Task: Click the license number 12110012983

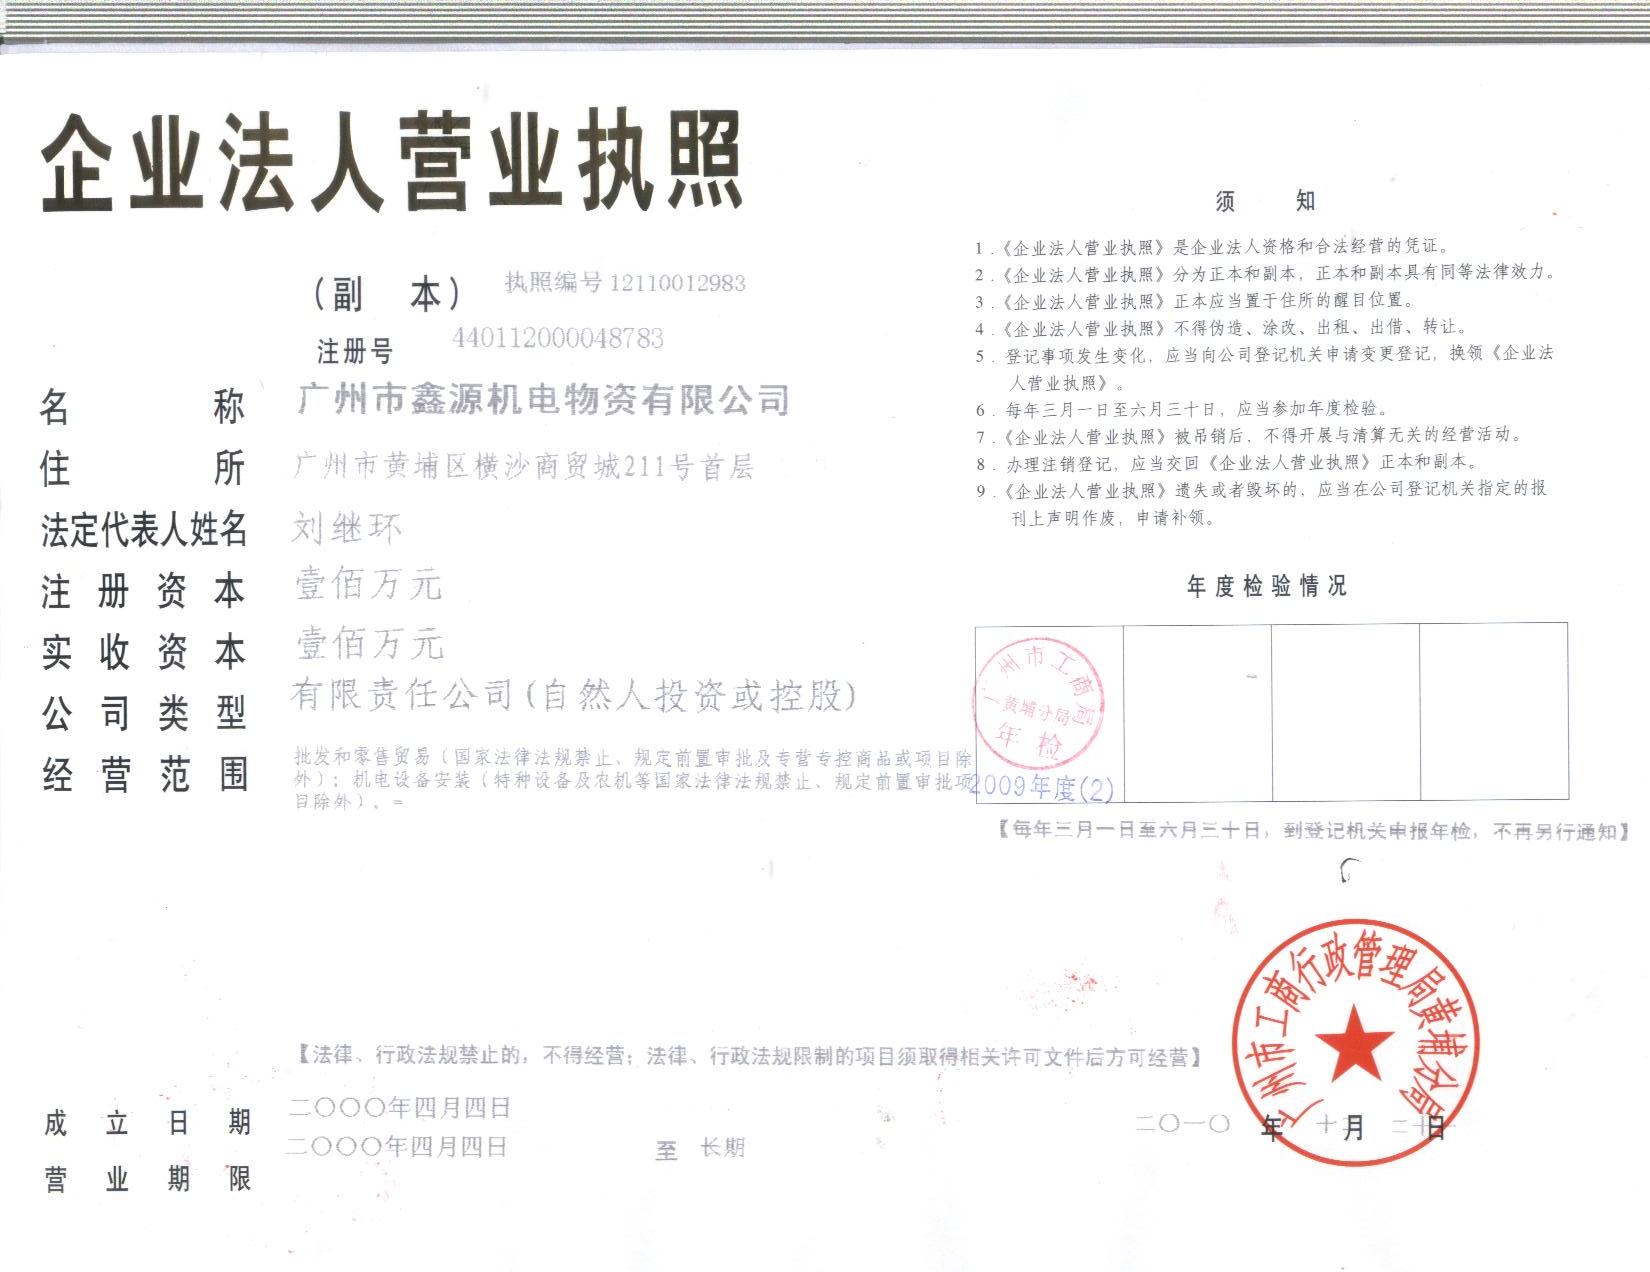Action: tap(676, 283)
